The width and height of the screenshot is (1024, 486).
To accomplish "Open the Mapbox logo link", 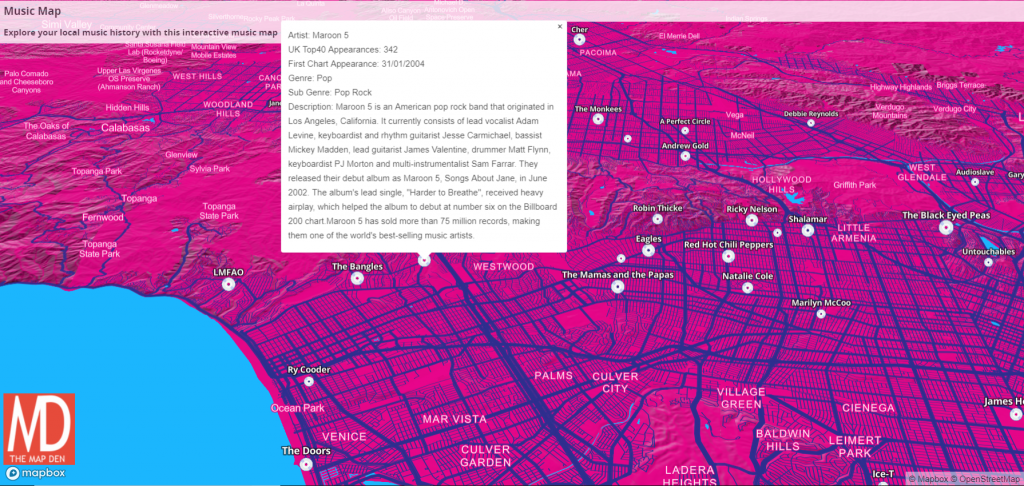I will click(x=36, y=473).
